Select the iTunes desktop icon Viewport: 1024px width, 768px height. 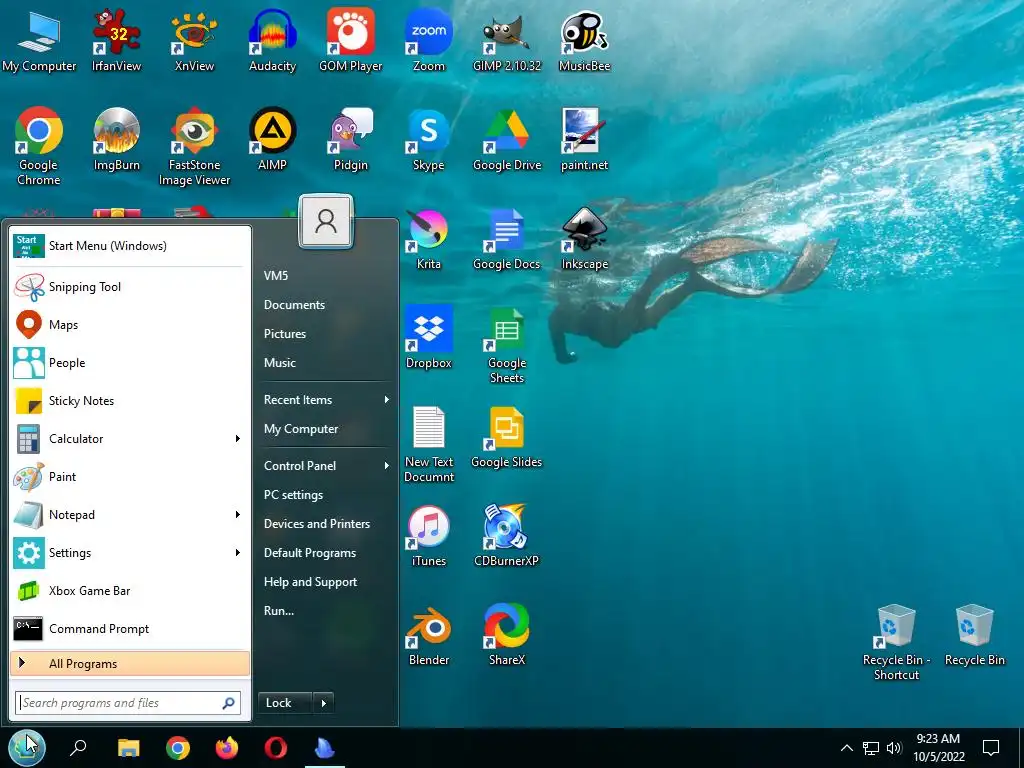428,536
